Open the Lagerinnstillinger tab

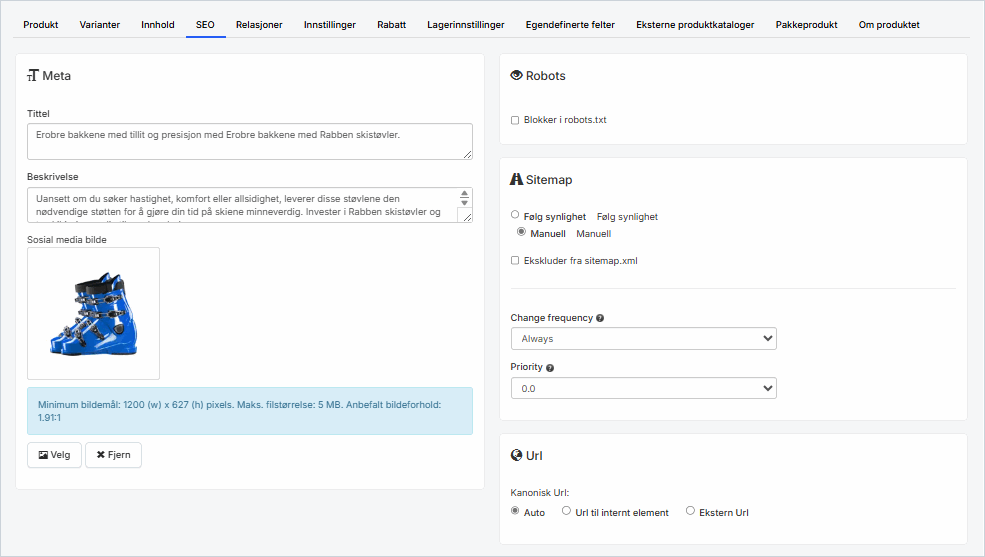465,24
